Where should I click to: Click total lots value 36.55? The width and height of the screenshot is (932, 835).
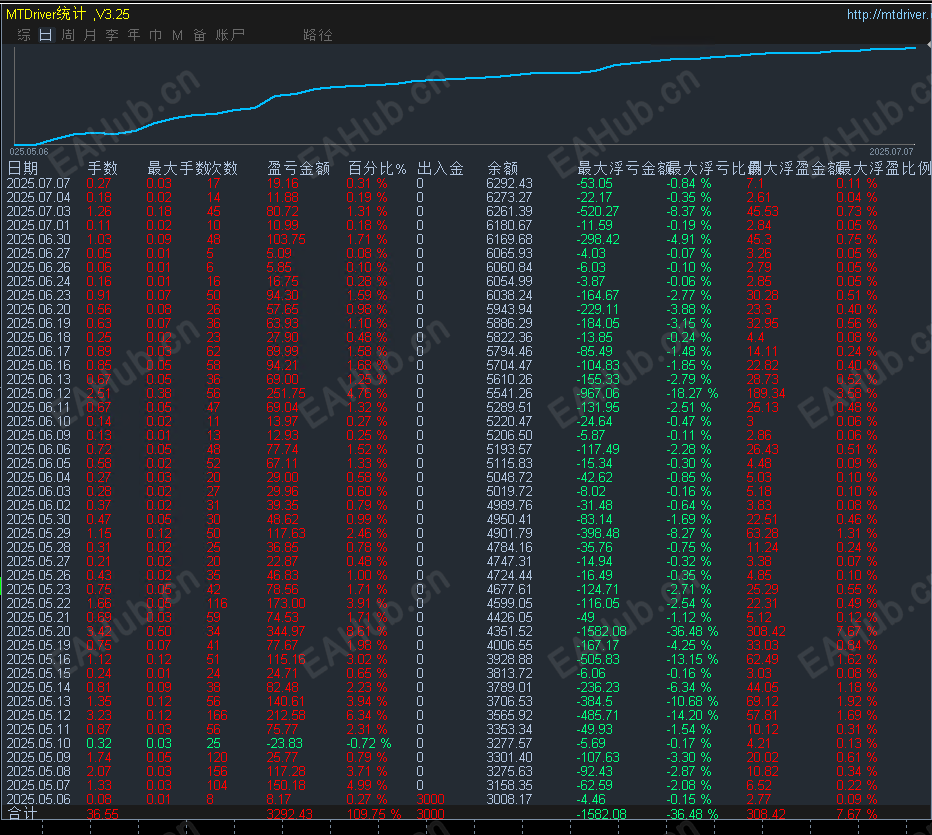click(102, 814)
